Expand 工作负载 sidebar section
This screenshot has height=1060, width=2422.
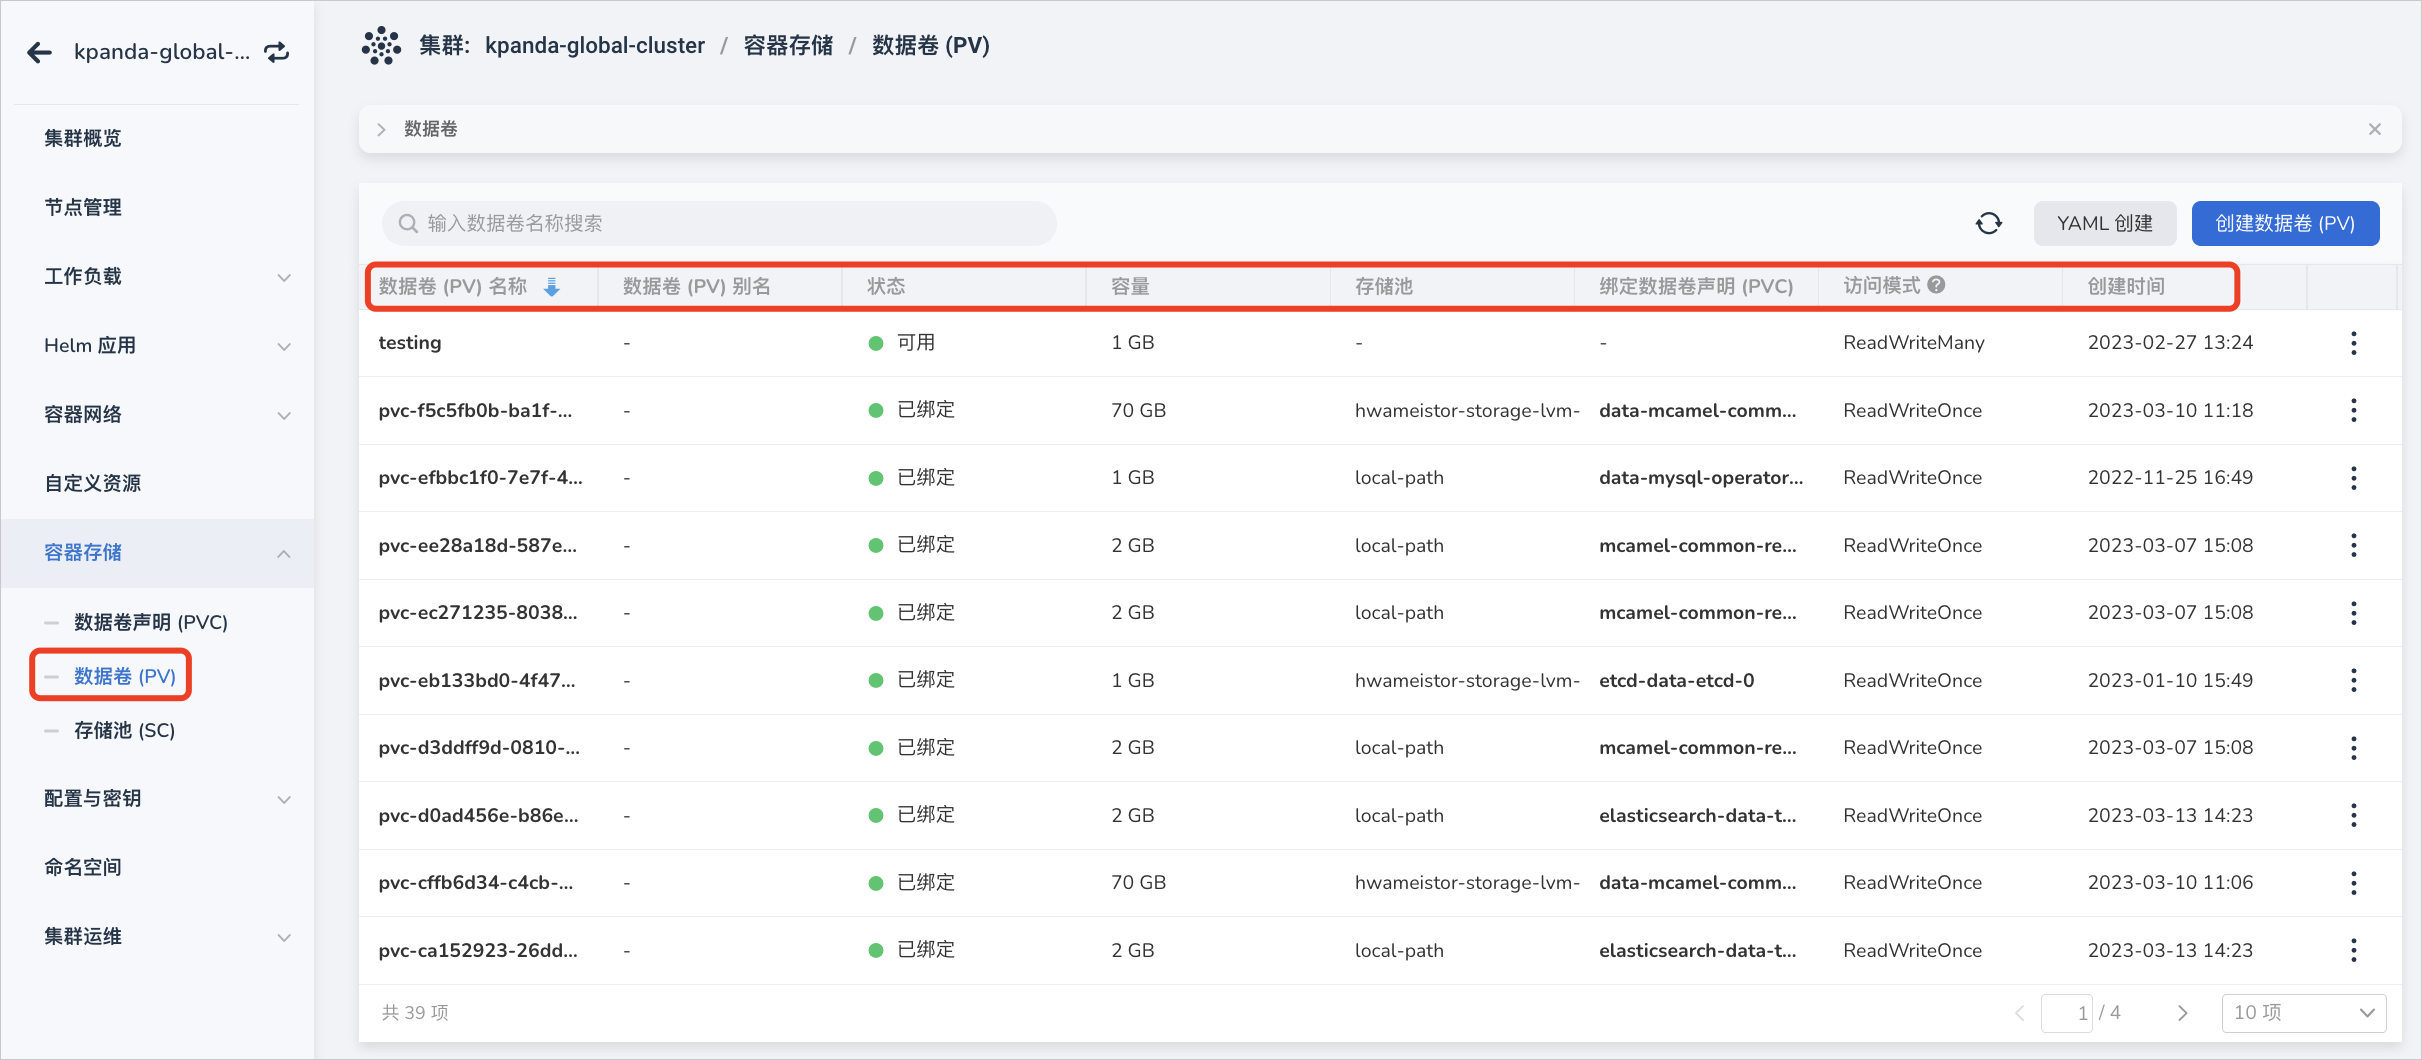284,277
